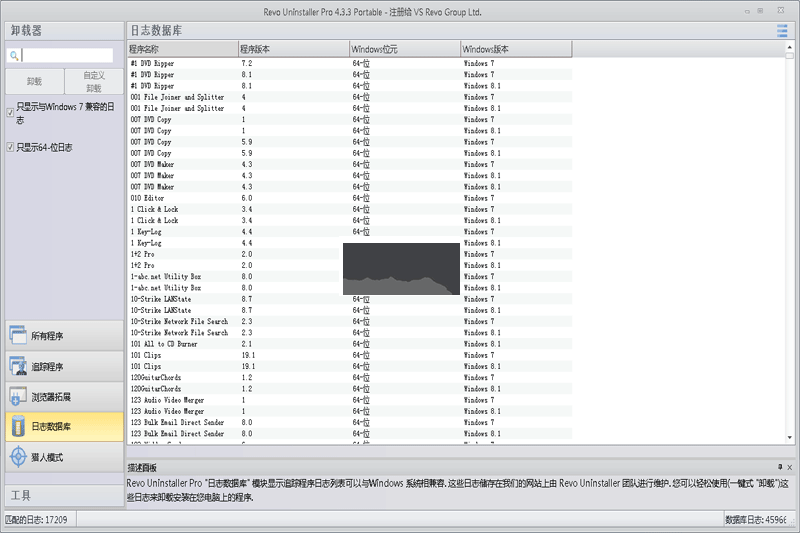Click the 自定义卸载 custom uninstall button
This screenshot has width=800, height=533.
point(94,81)
